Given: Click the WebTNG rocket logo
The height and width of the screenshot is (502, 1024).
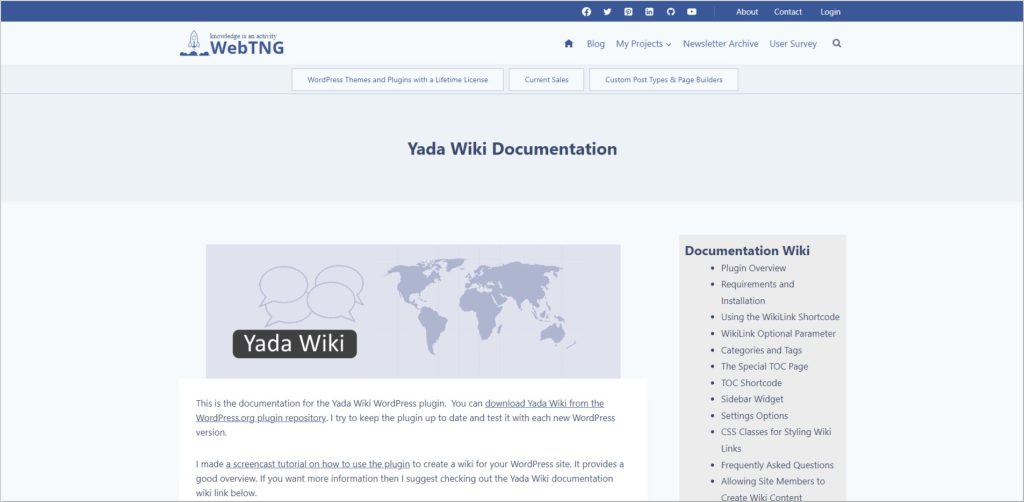Looking at the screenshot, I should (x=232, y=44).
